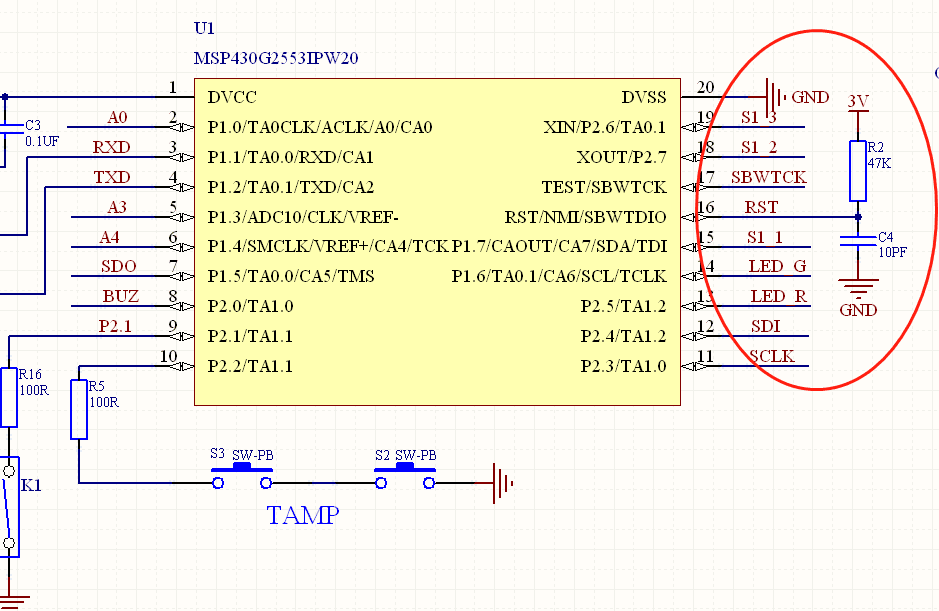
Task: Click the 47K value of R2
Action: (x=879, y=163)
